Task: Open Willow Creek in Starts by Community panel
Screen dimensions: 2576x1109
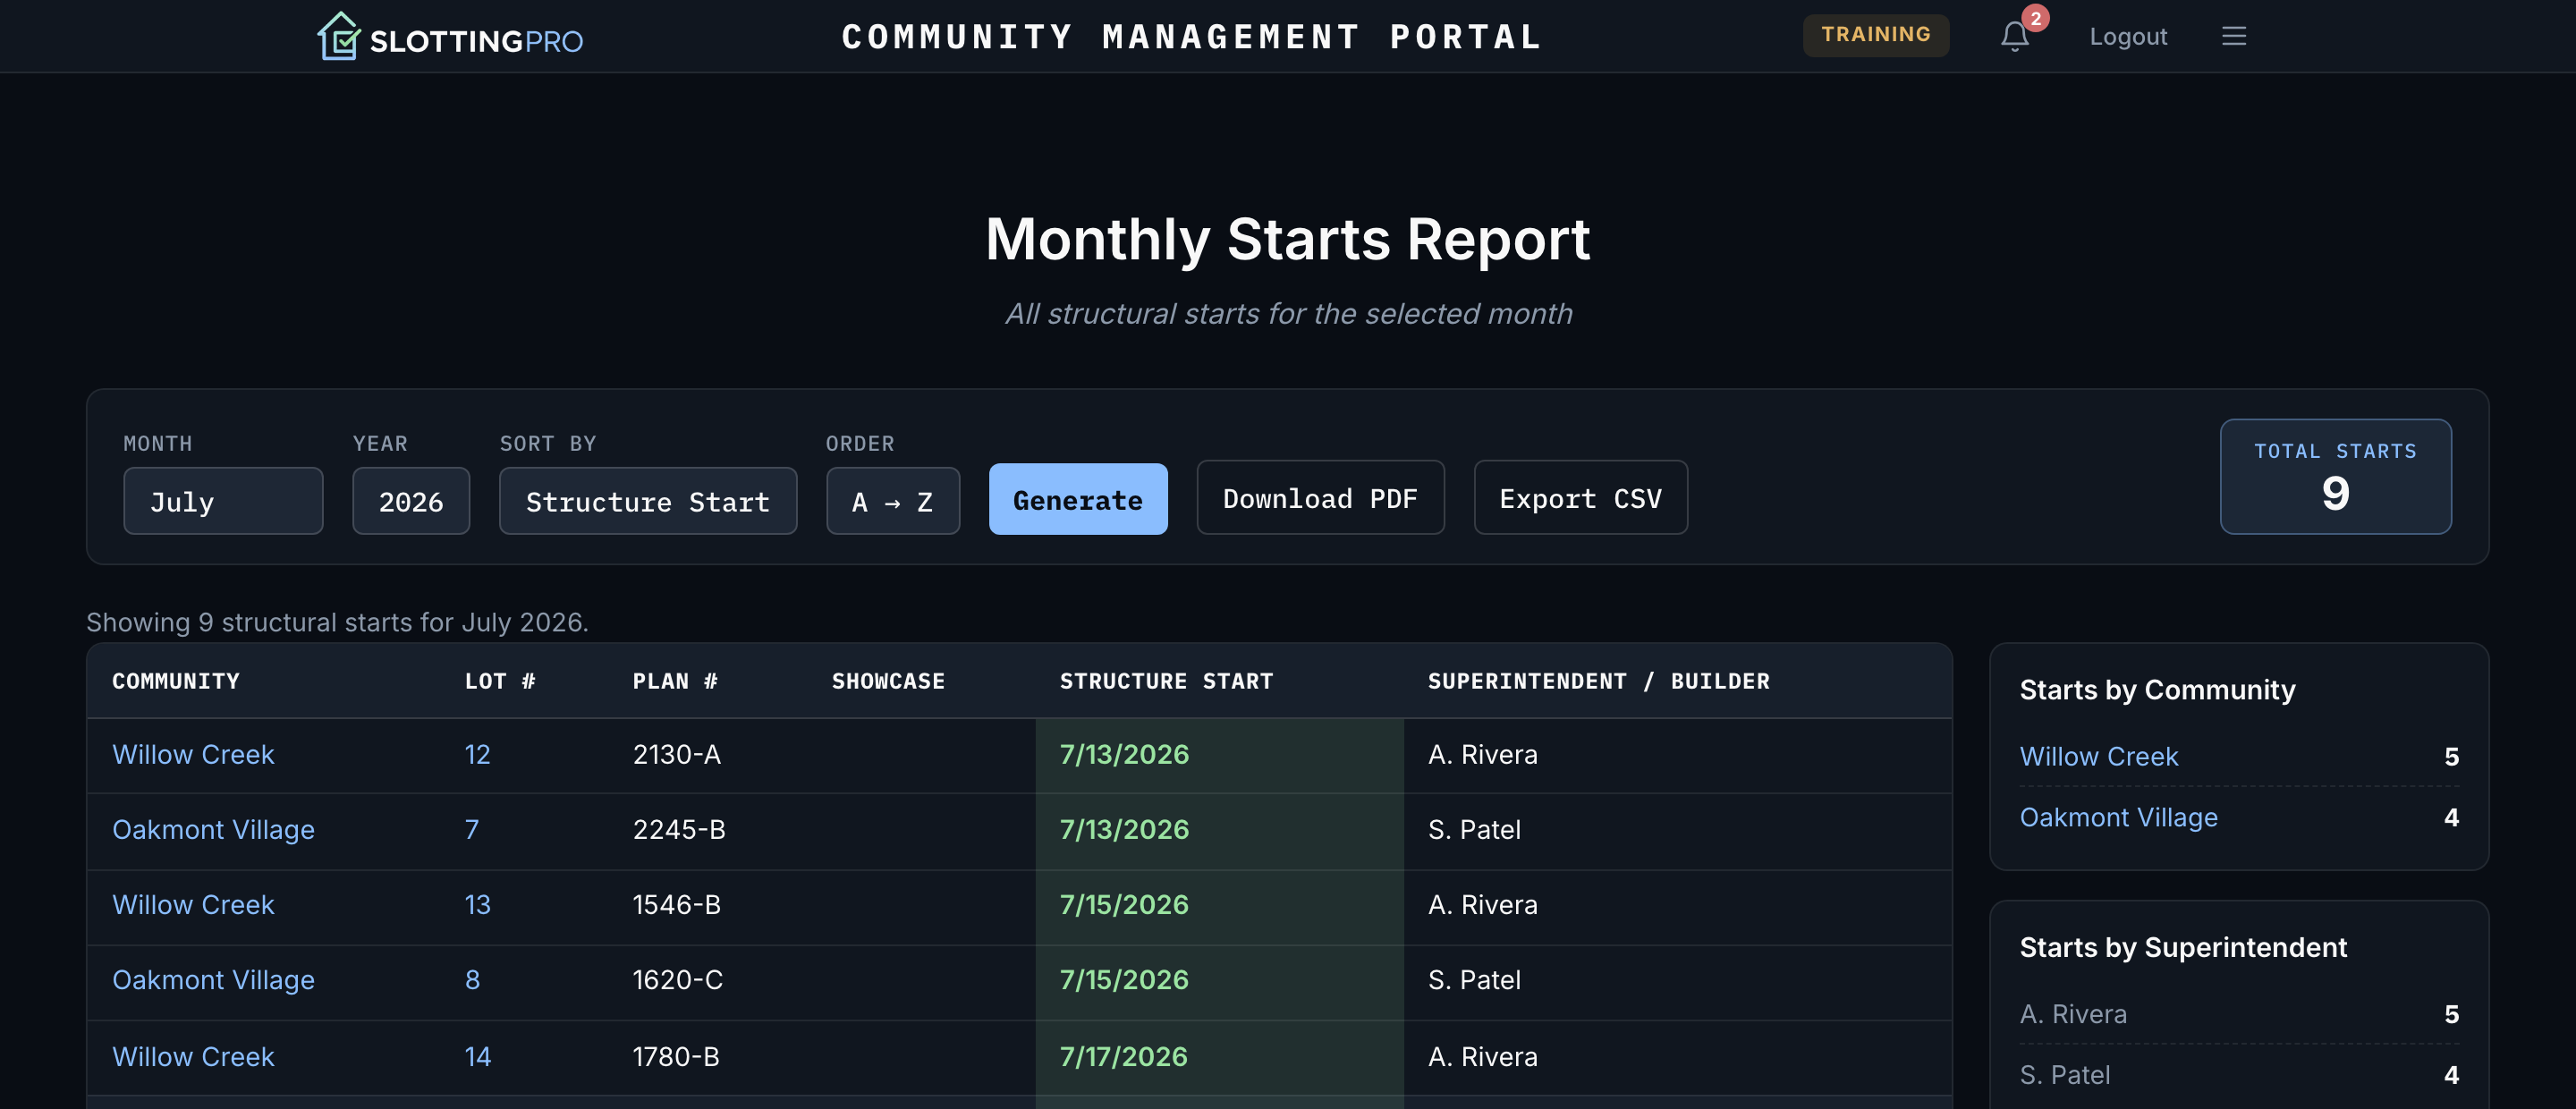Action: click(x=2098, y=756)
